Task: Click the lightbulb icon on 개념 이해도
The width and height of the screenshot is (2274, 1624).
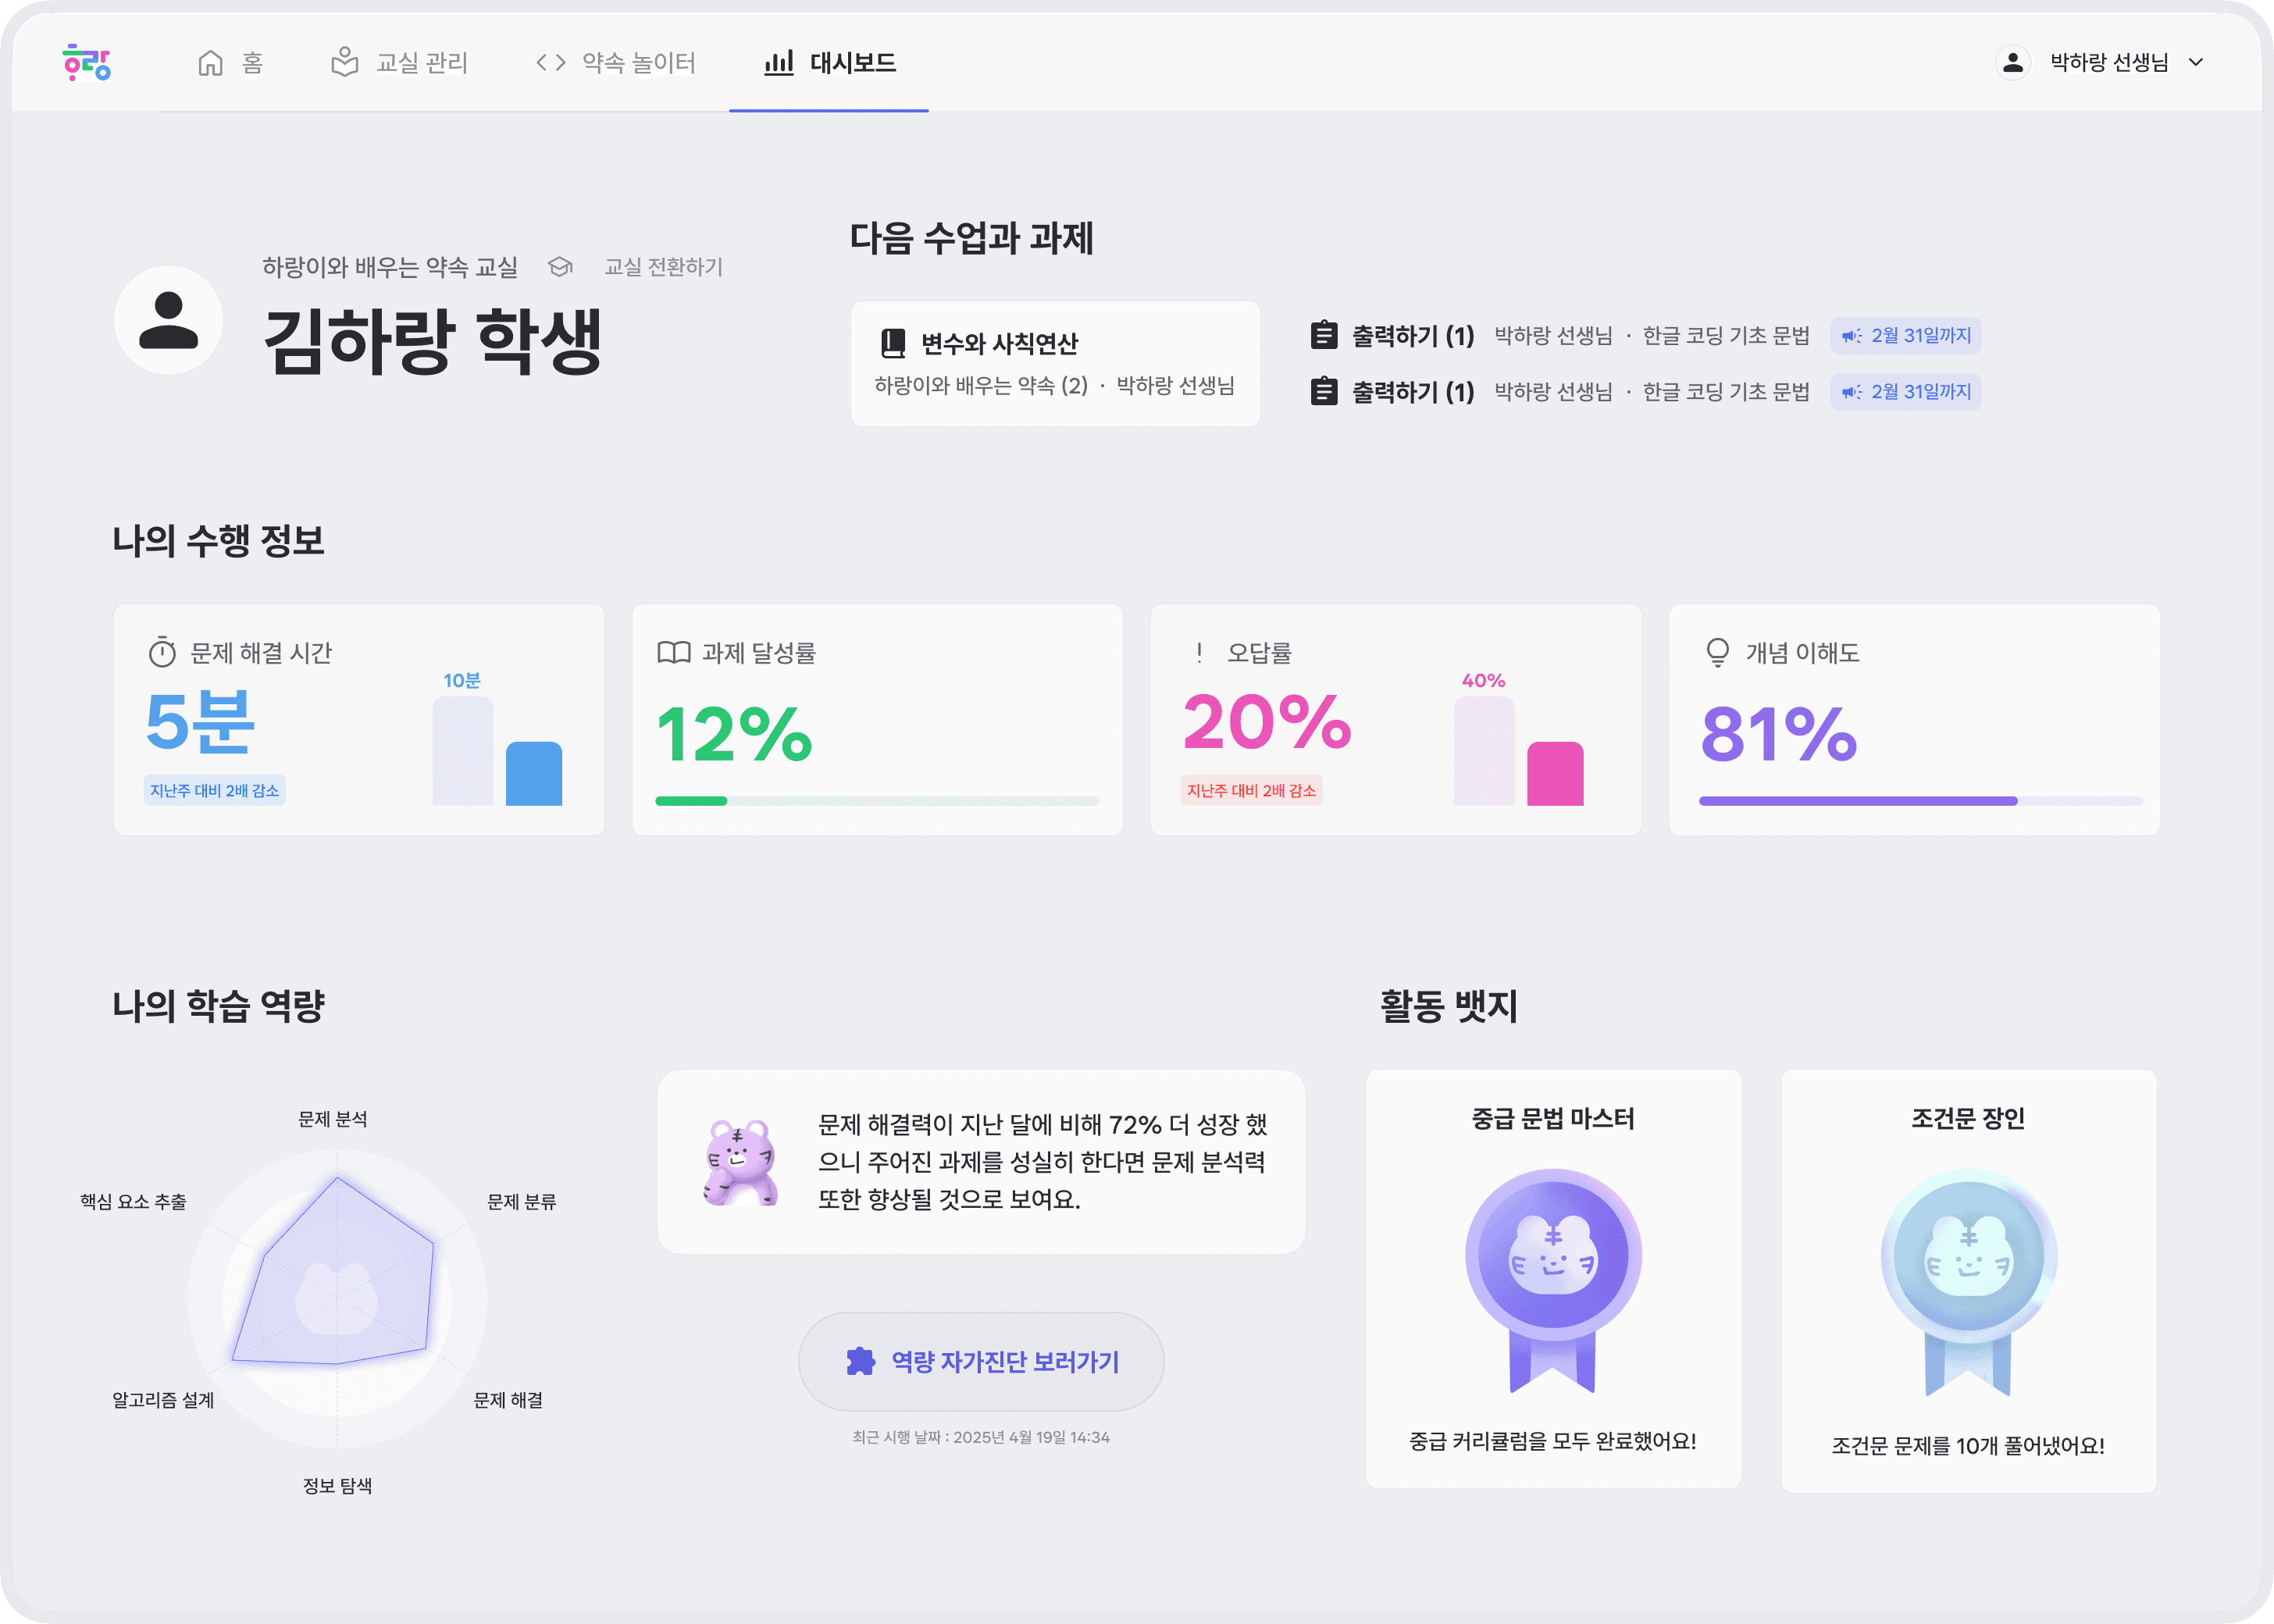Action: [x=1717, y=652]
